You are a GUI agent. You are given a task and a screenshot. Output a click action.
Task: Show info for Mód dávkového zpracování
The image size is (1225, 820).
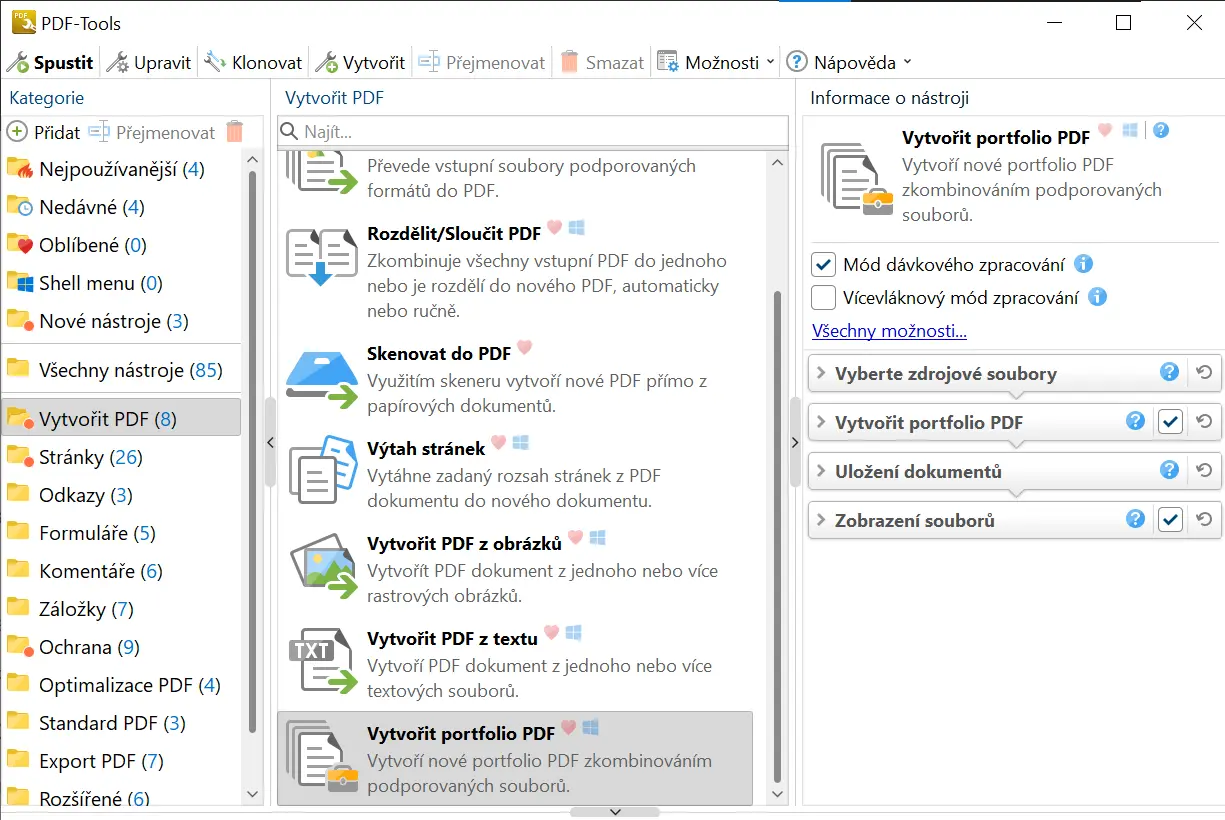click(1083, 264)
